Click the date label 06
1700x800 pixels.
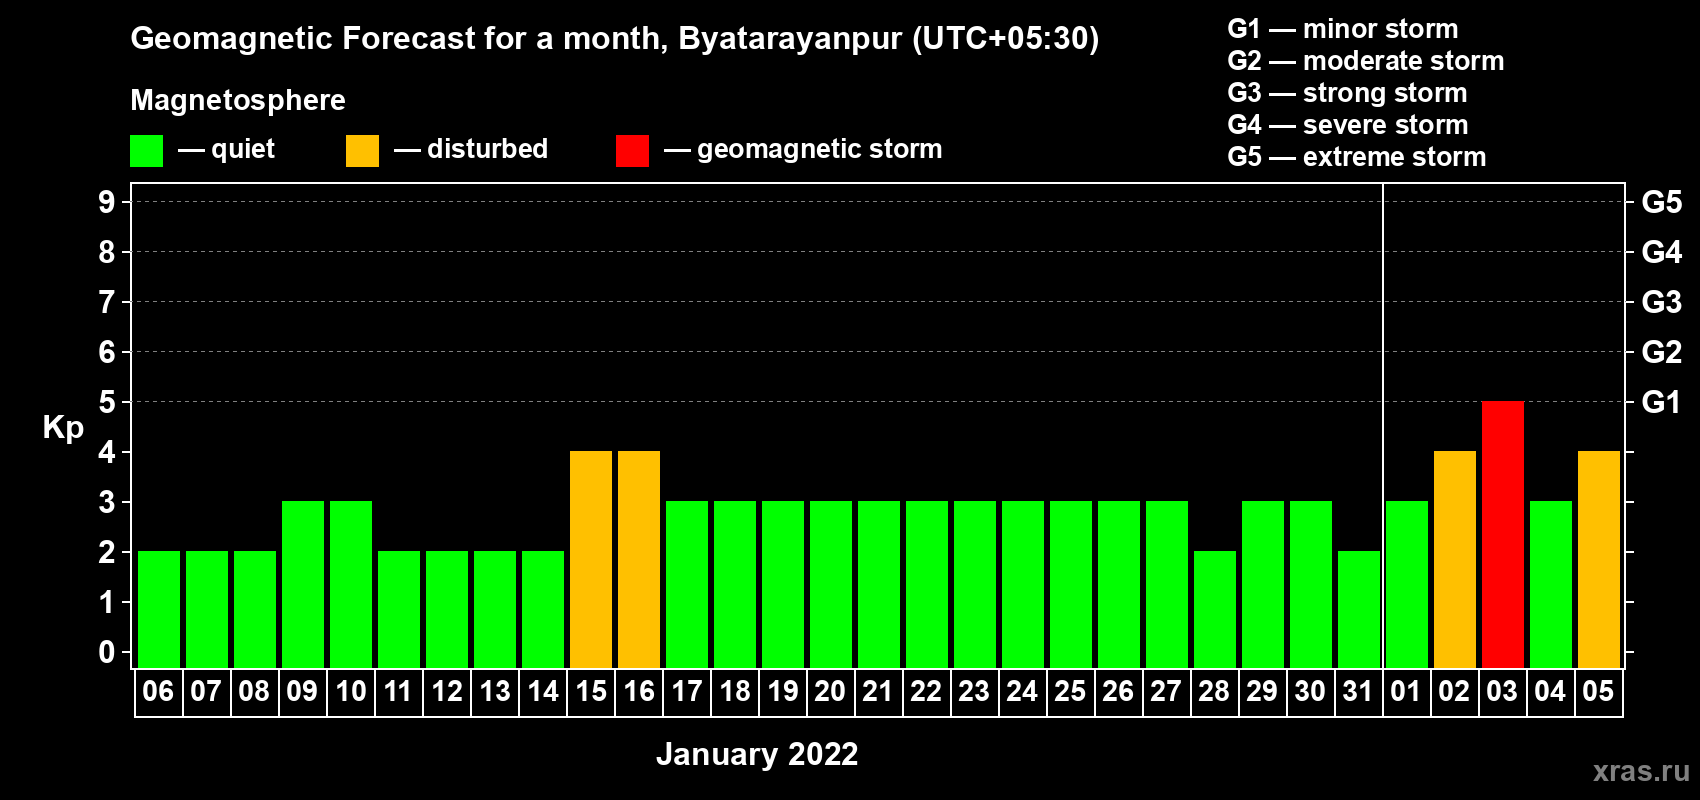pos(158,691)
